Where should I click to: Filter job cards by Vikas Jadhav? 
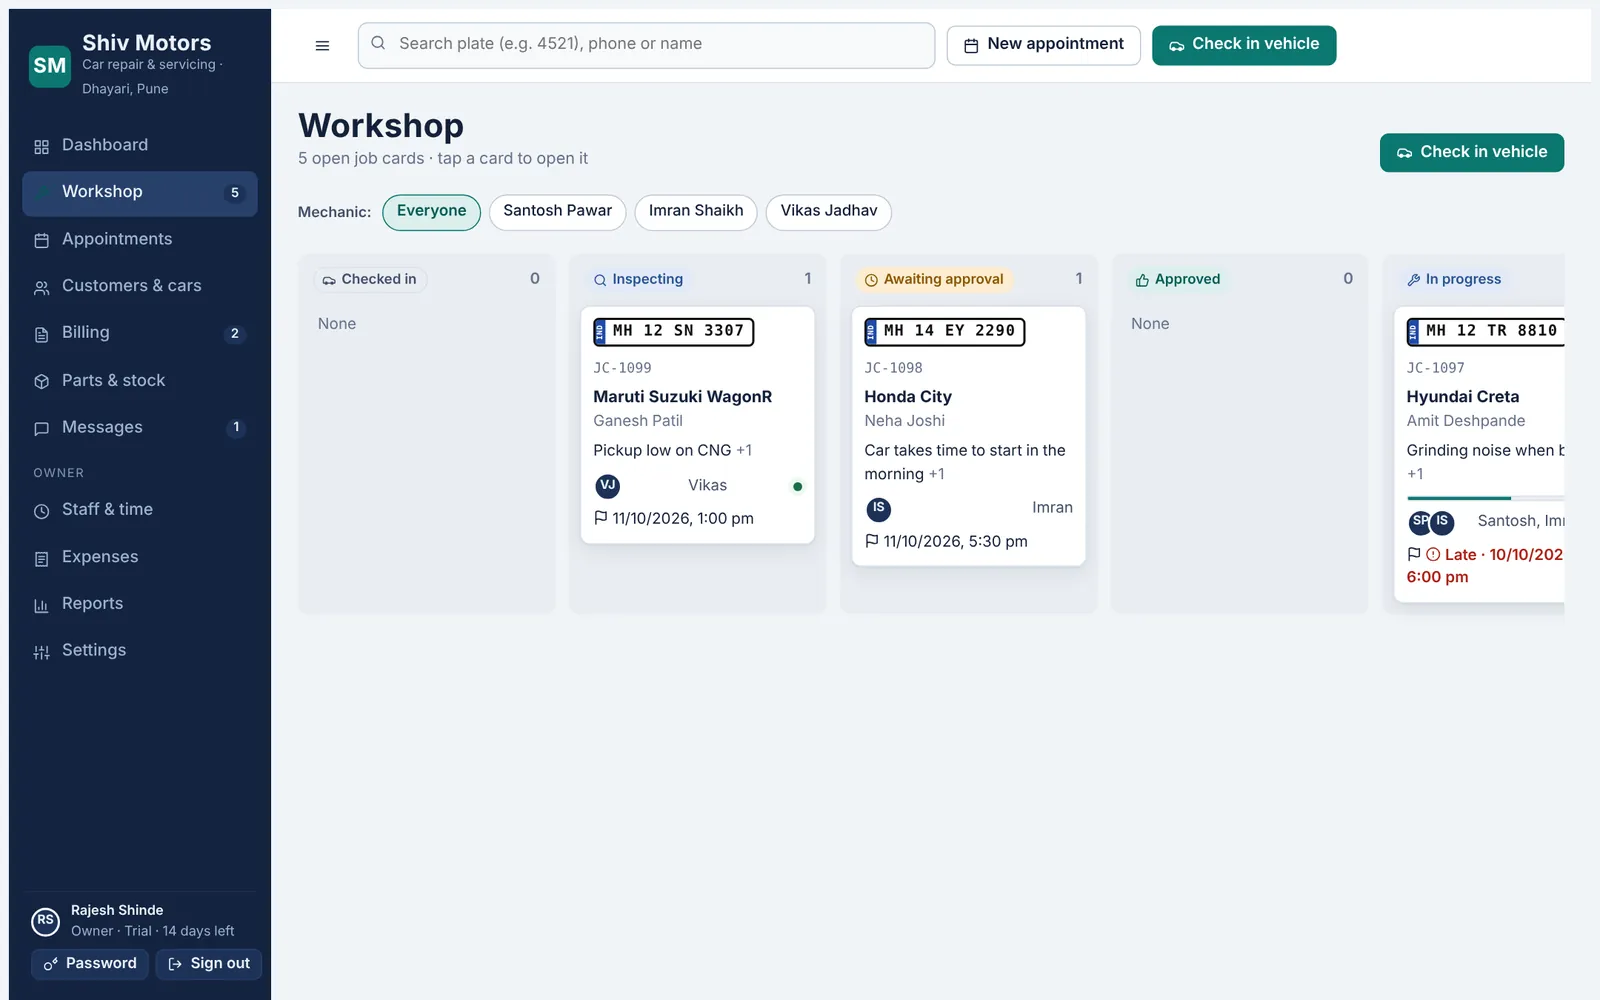click(x=829, y=212)
